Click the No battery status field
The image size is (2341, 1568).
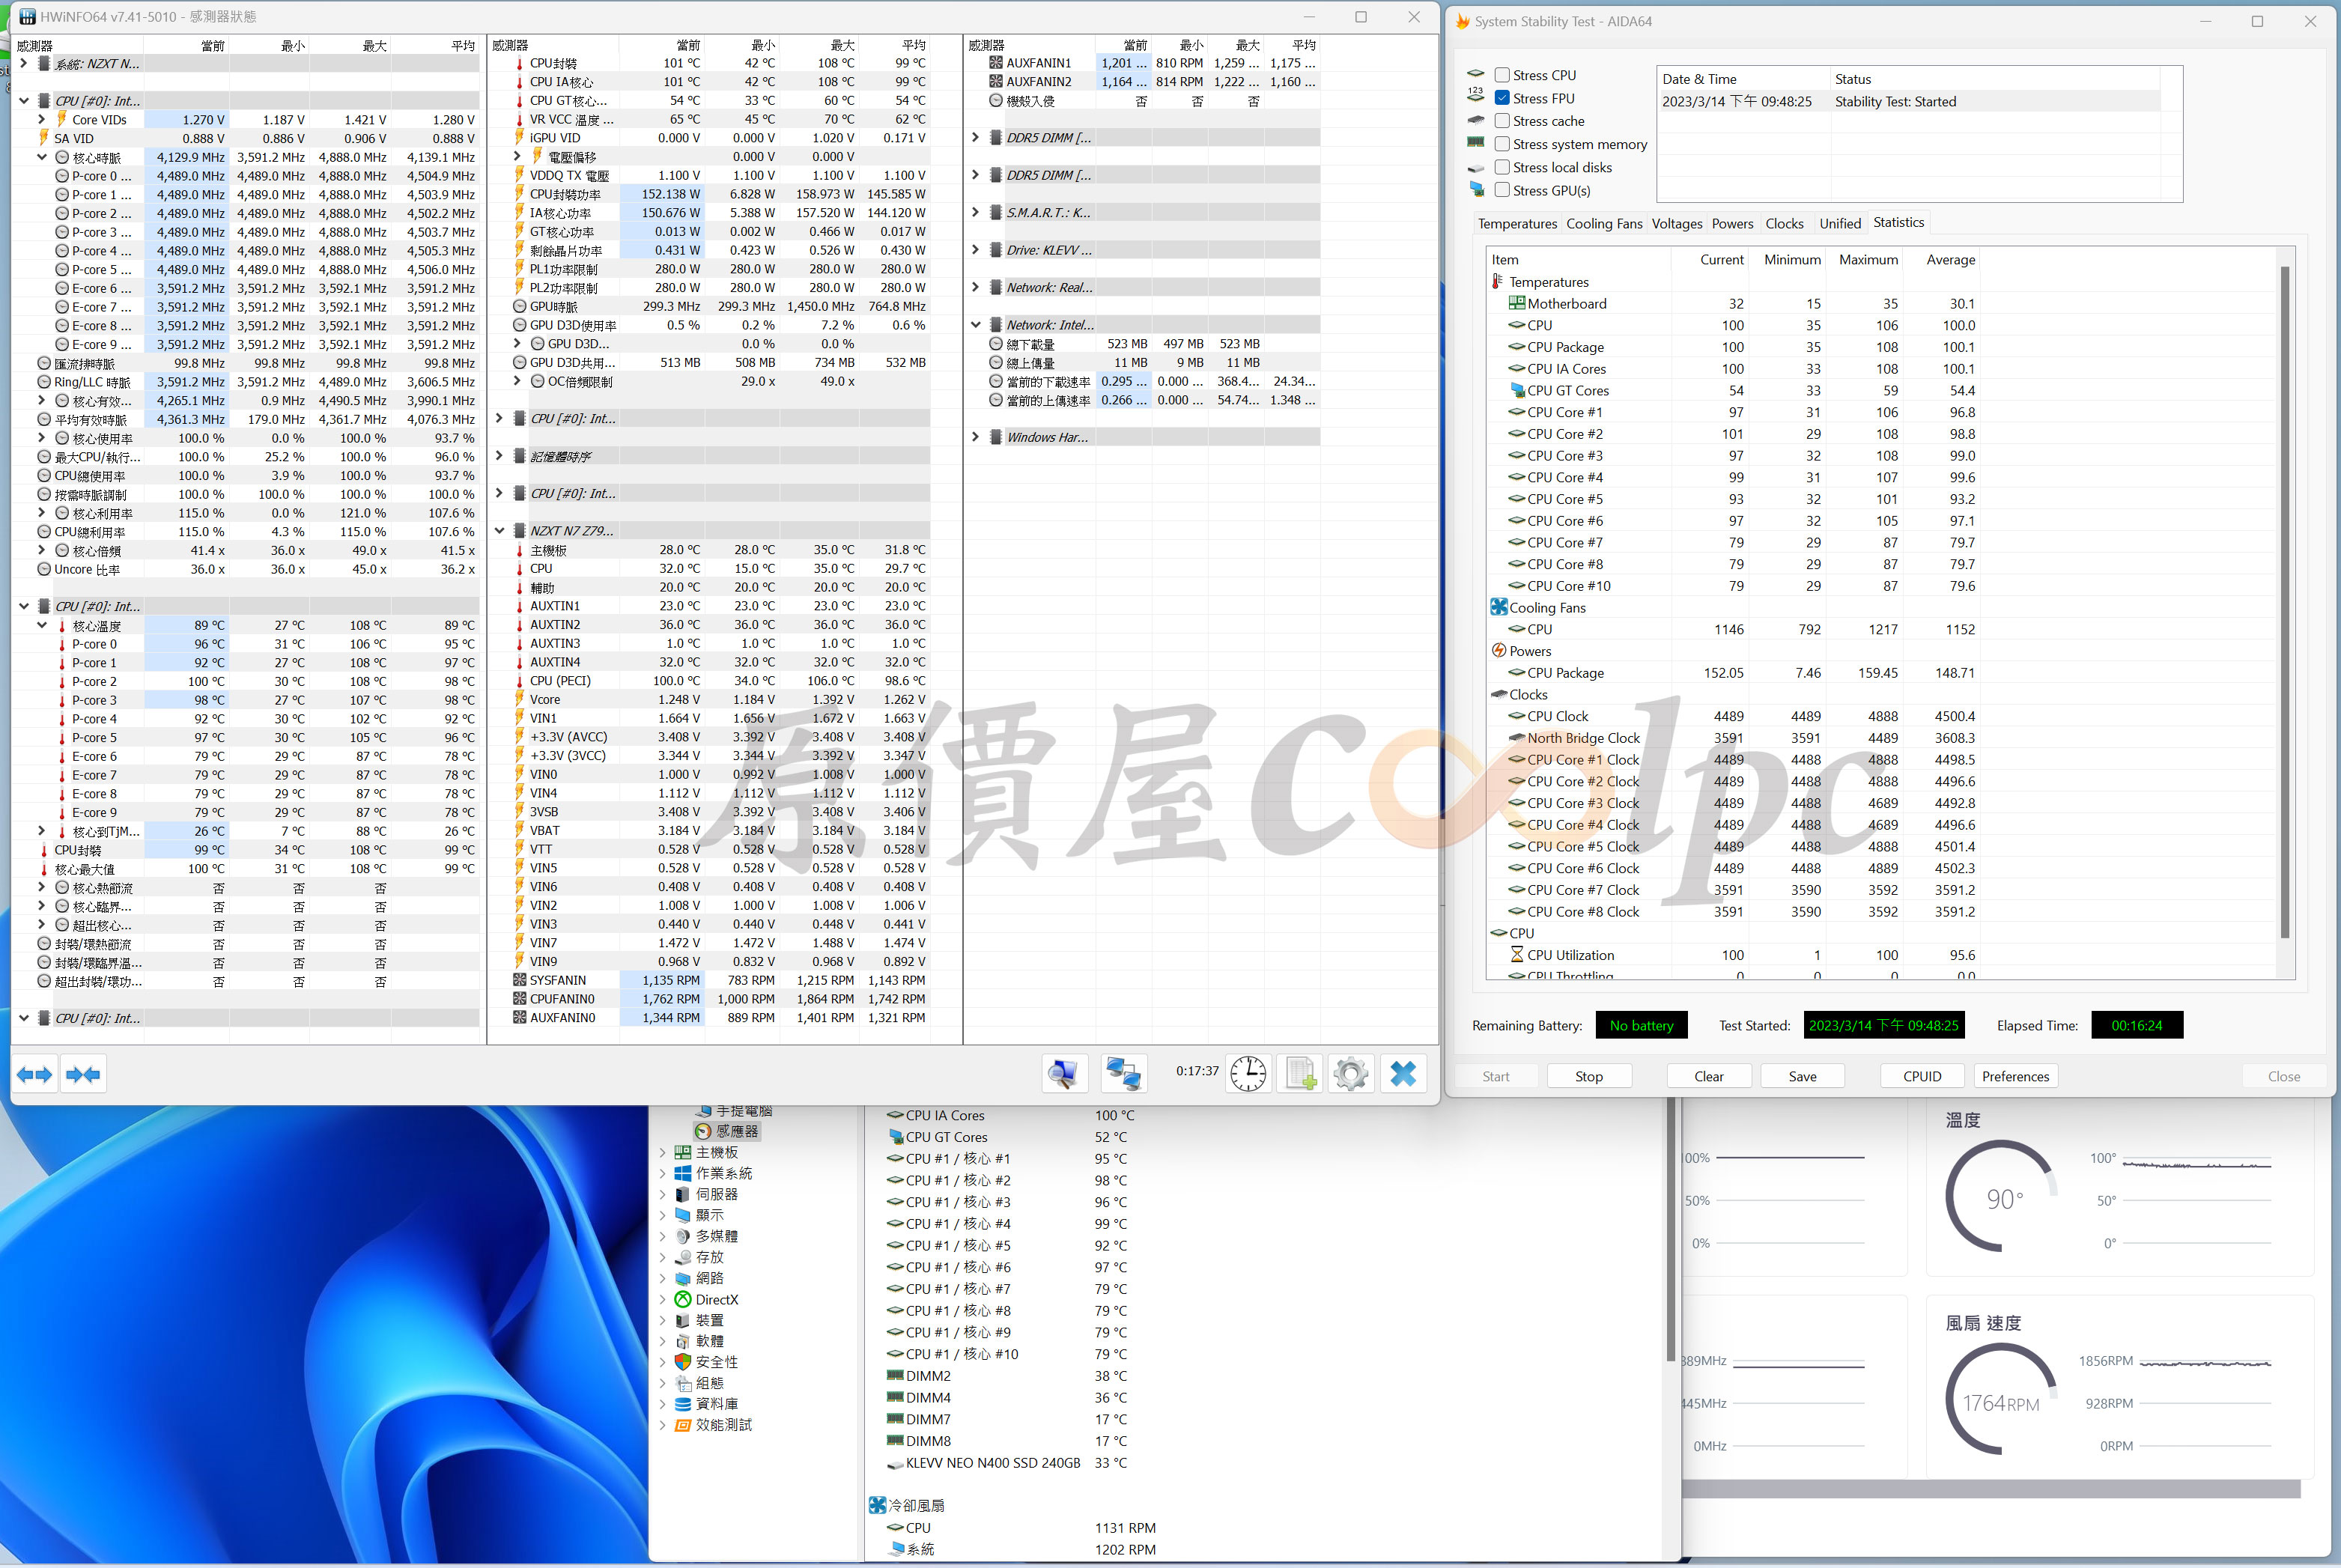(1641, 1026)
